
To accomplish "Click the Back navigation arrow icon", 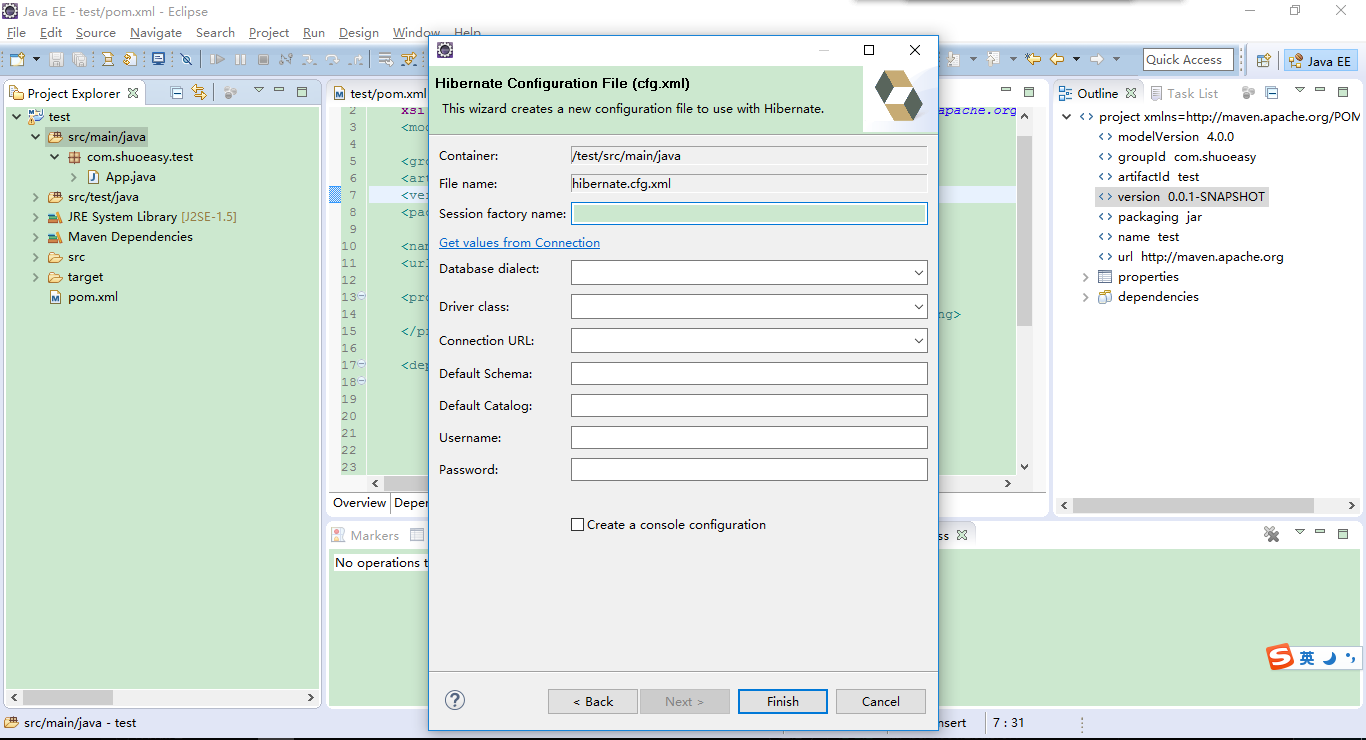I will pos(1056,59).
